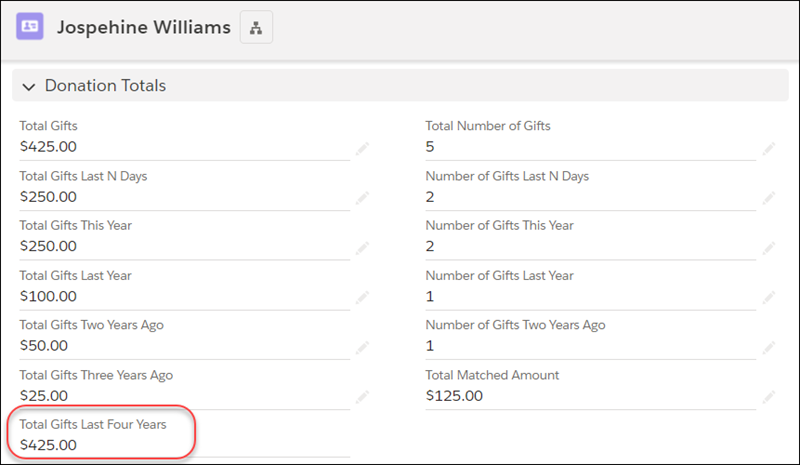Click the Total Gifts Three Years Ago label
Image resolution: width=800 pixels, height=465 pixels.
(96, 375)
